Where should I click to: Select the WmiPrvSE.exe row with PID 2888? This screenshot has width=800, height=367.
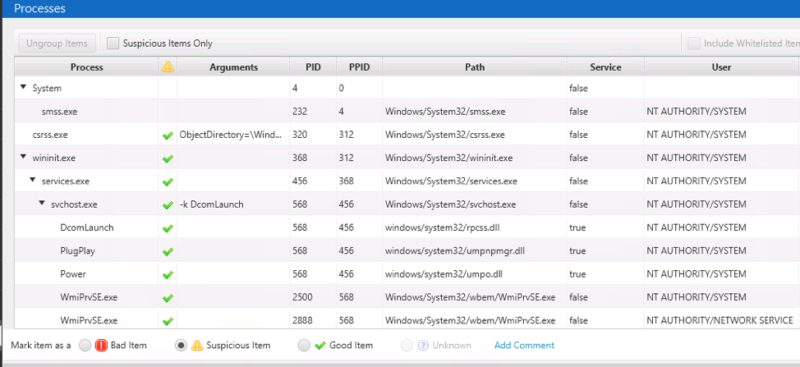pyautogui.click(x=406, y=321)
